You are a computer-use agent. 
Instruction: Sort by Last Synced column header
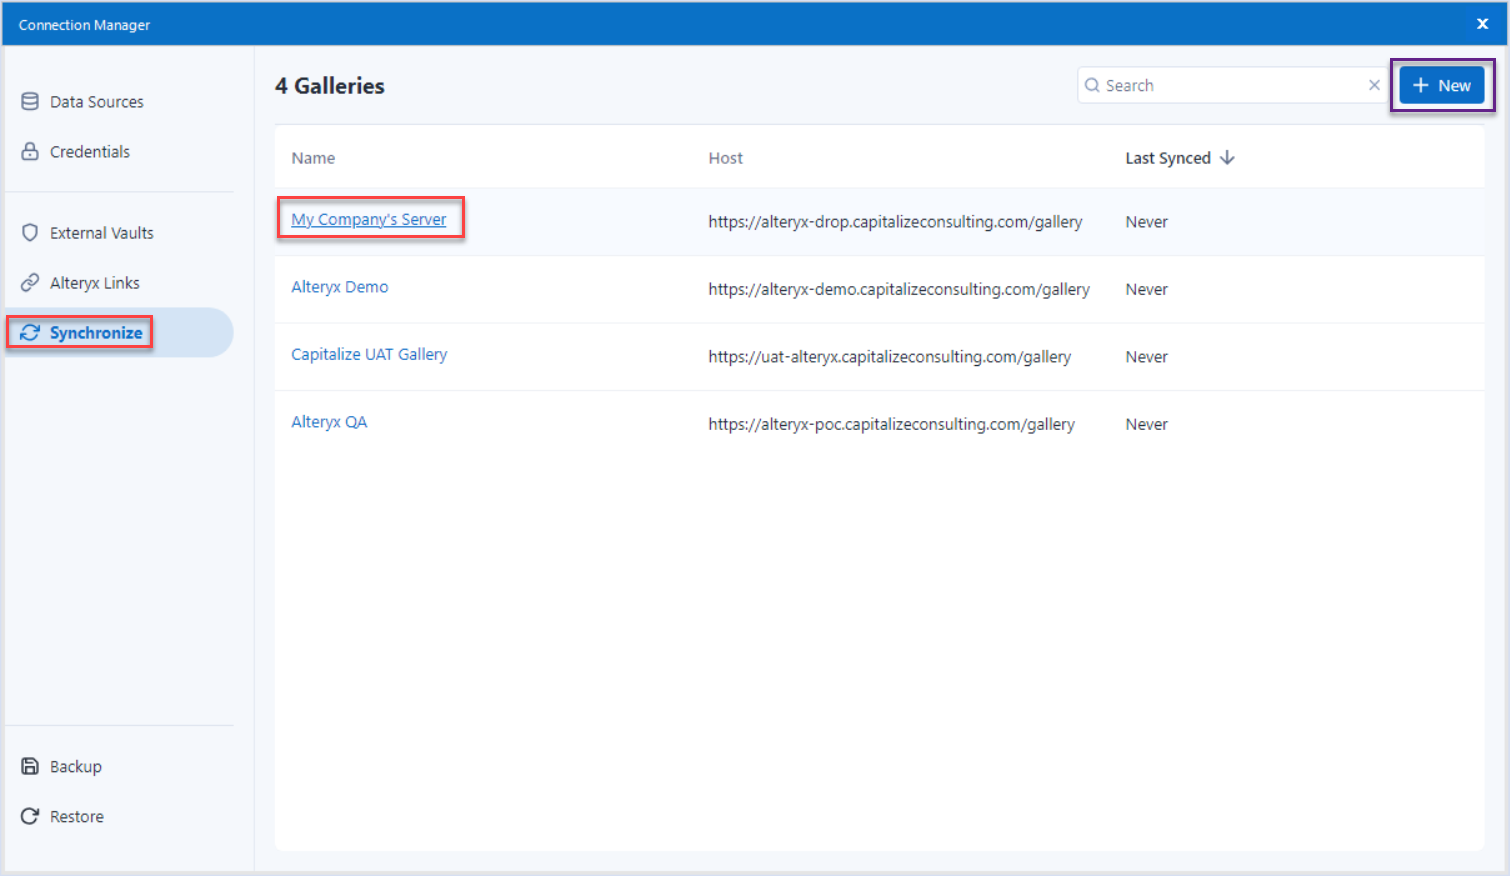[x=1168, y=158]
